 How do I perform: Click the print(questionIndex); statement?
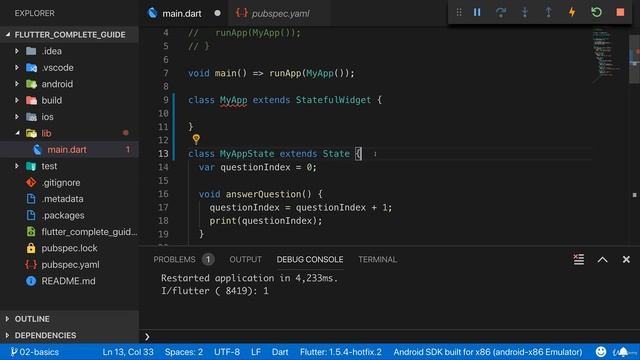coord(266,221)
